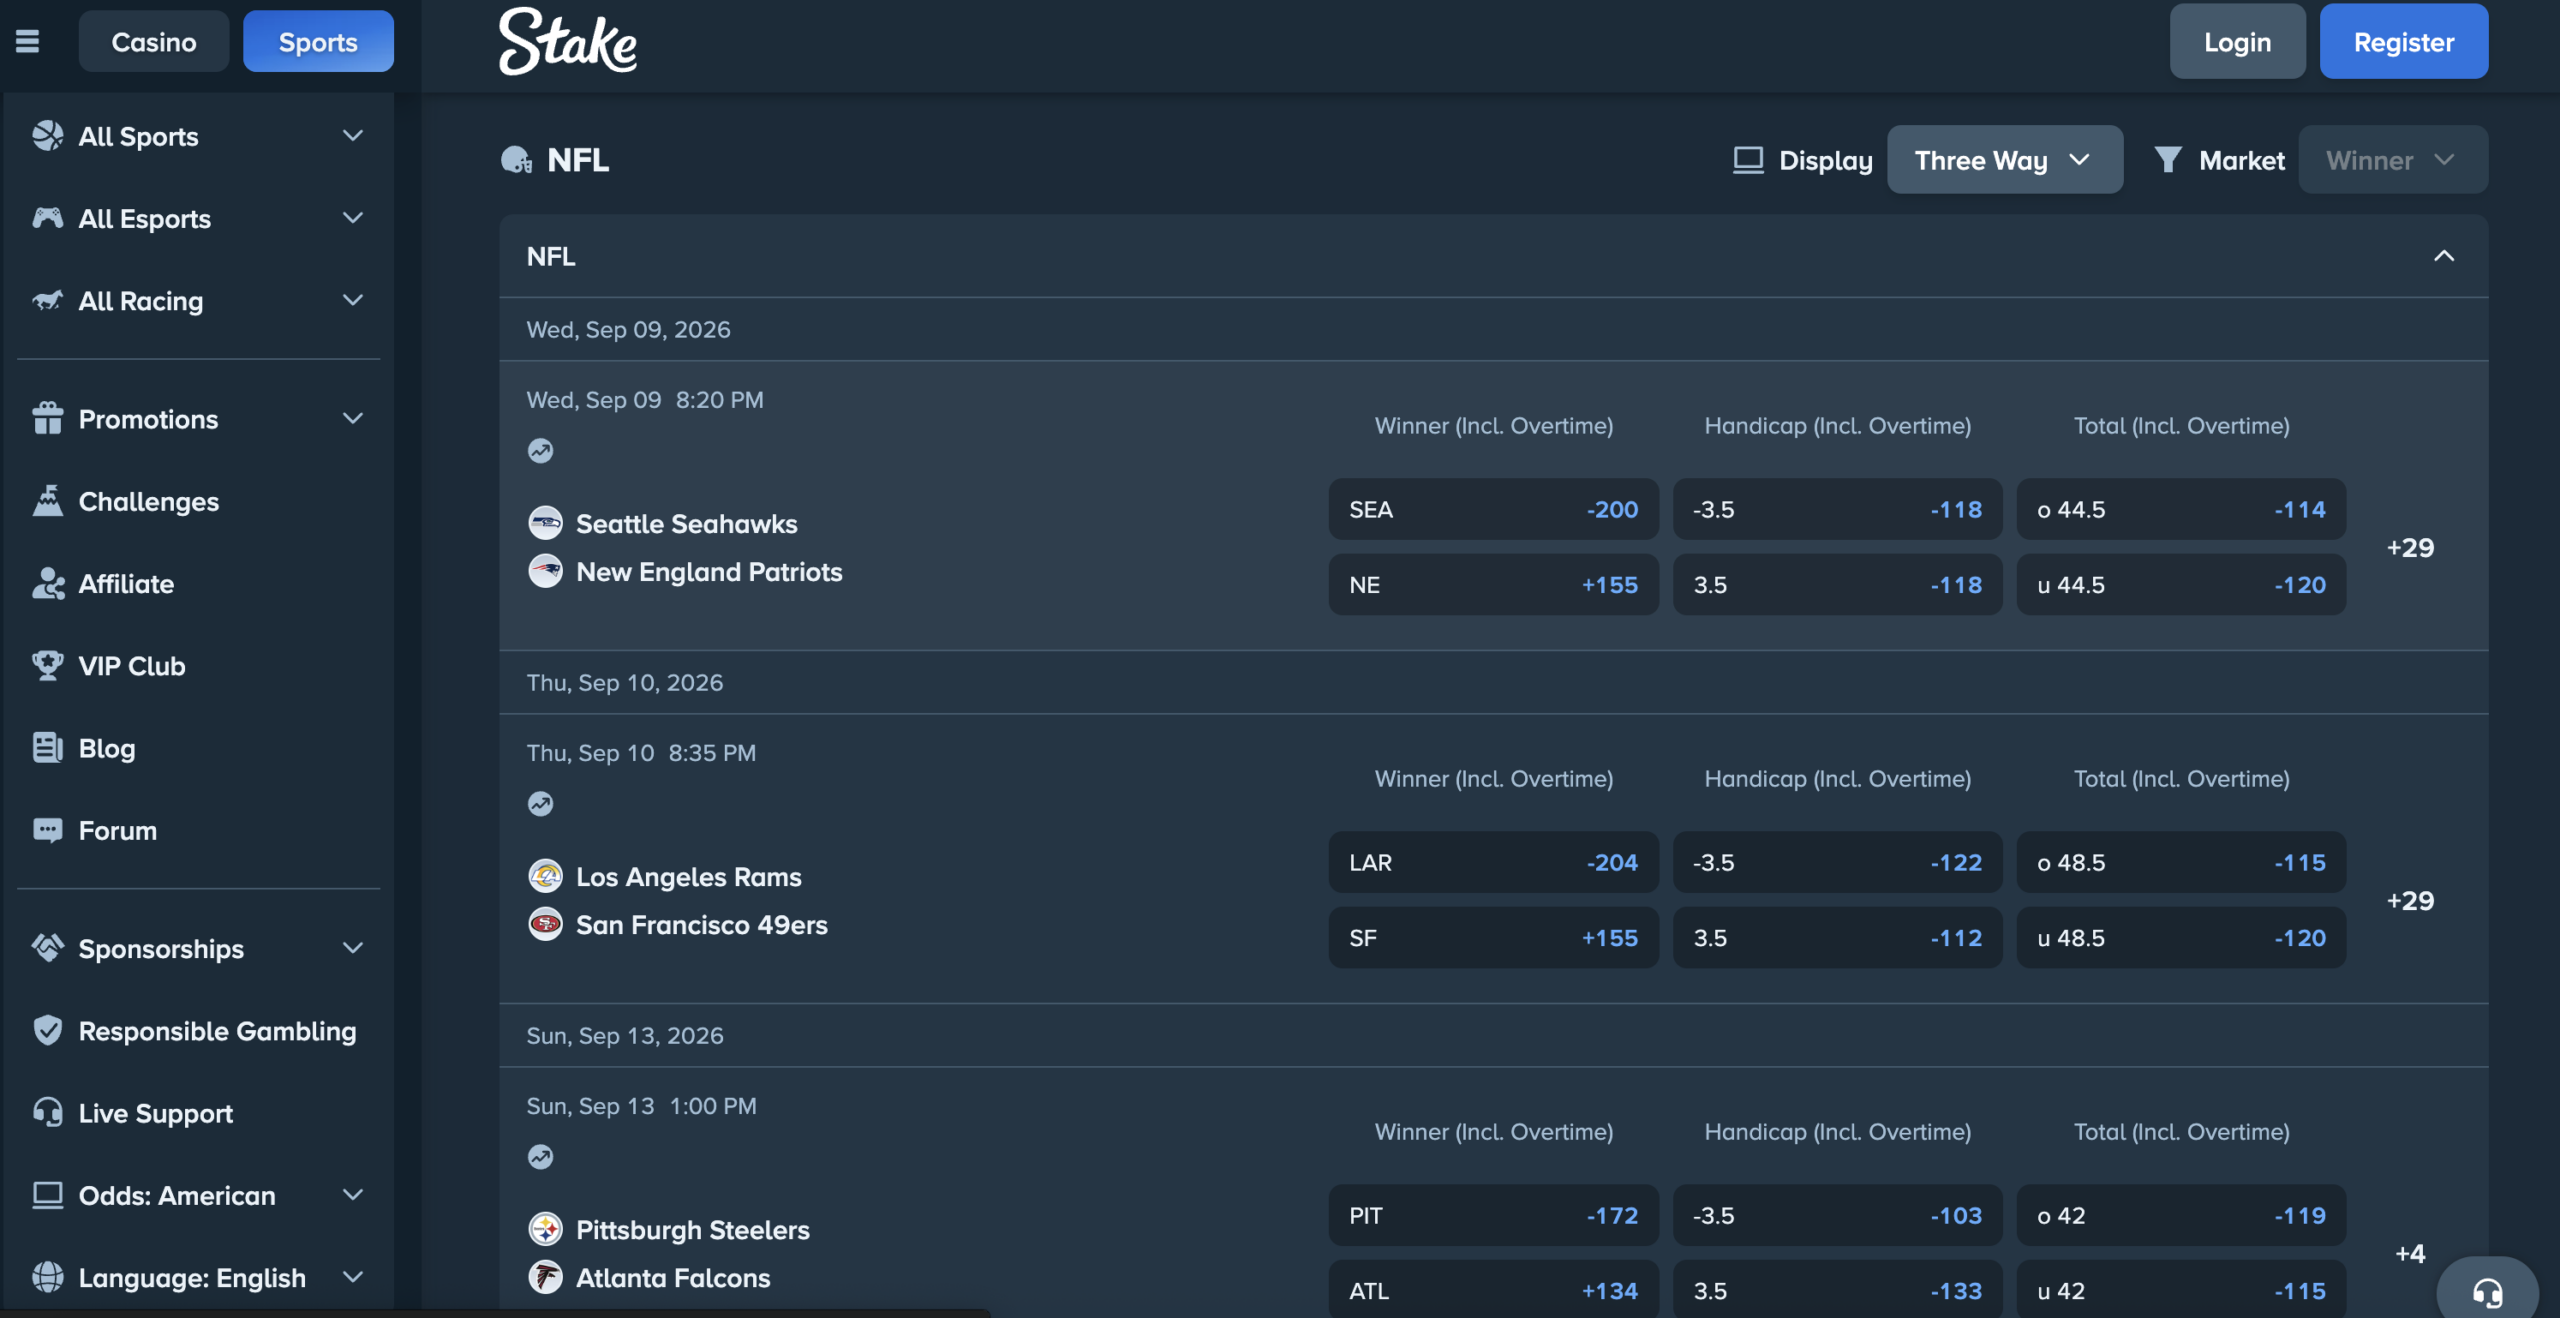The image size is (2560, 1318).
Task: Pick over 44.5 total at -114
Action: point(2181,509)
